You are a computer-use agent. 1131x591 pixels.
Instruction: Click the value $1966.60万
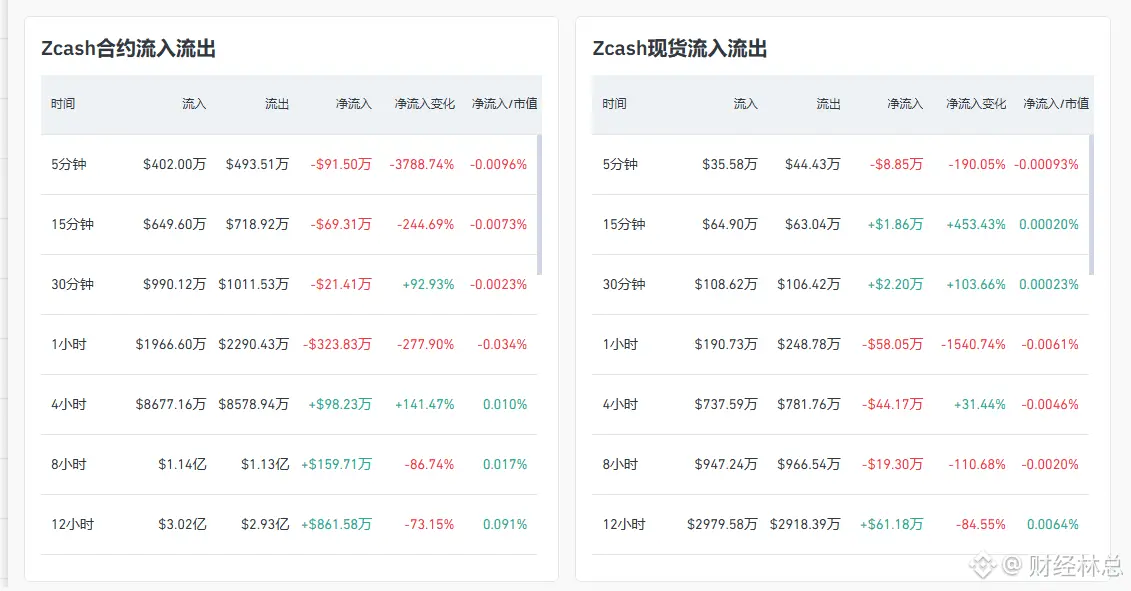pos(171,344)
